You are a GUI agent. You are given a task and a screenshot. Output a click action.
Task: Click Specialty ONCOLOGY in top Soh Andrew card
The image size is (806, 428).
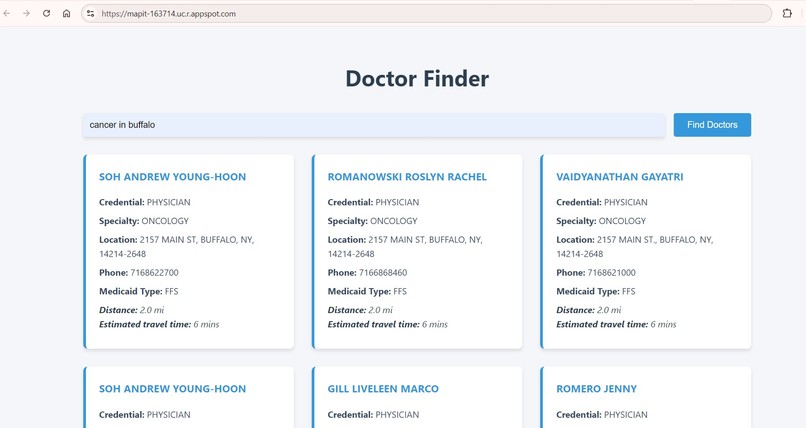pyautogui.click(x=144, y=221)
